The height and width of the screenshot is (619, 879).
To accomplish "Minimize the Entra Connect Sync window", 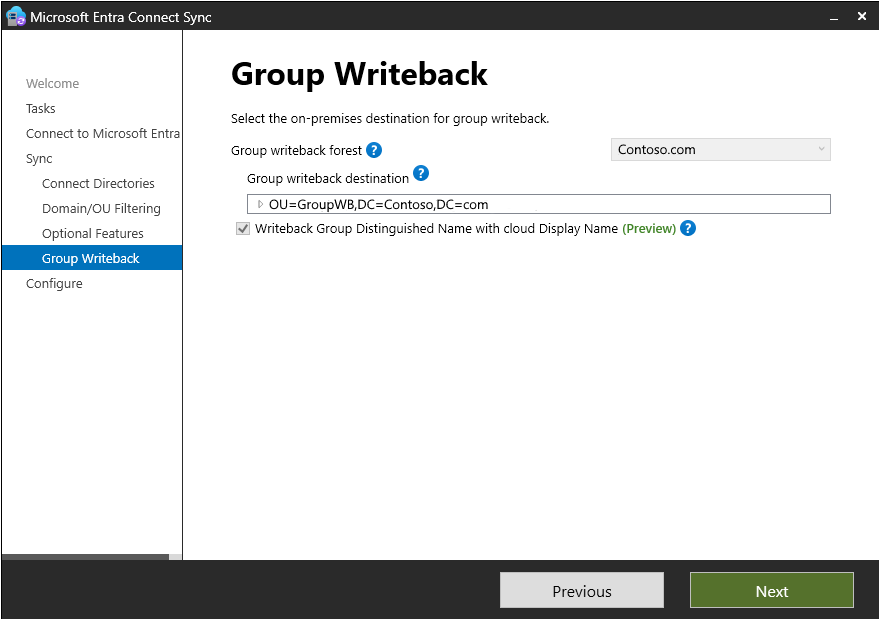I will (834, 17).
